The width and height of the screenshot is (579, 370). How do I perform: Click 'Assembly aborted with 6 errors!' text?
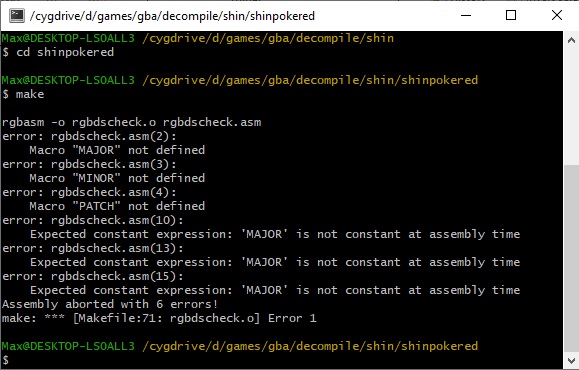[110, 304]
